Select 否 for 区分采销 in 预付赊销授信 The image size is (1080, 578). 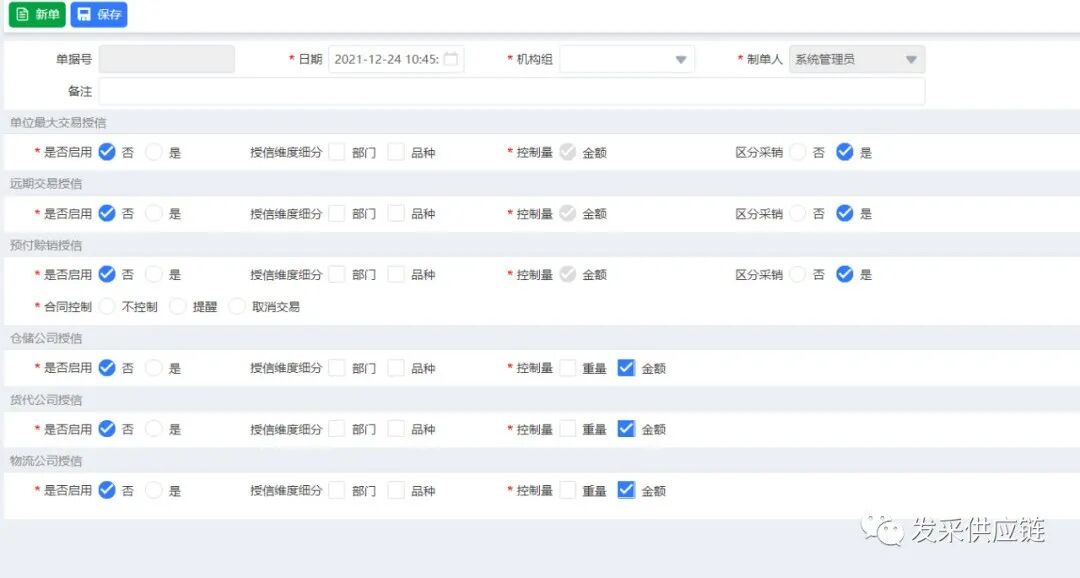coord(798,274)
